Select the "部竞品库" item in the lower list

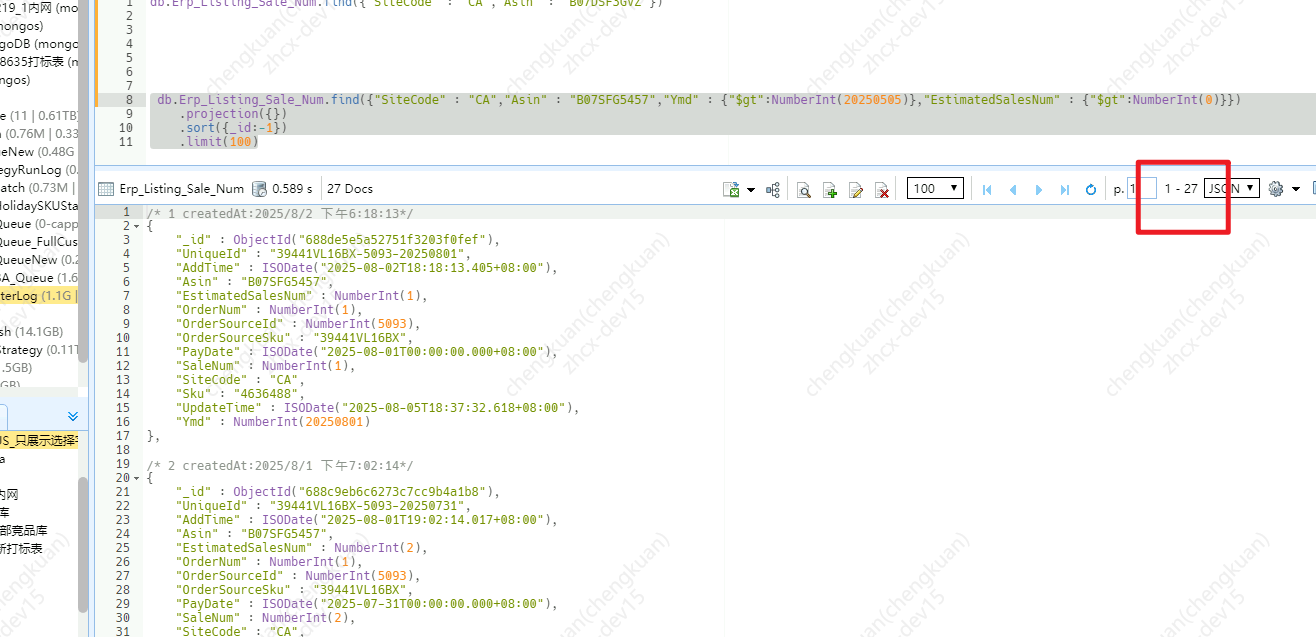click(x=24, y=531)
